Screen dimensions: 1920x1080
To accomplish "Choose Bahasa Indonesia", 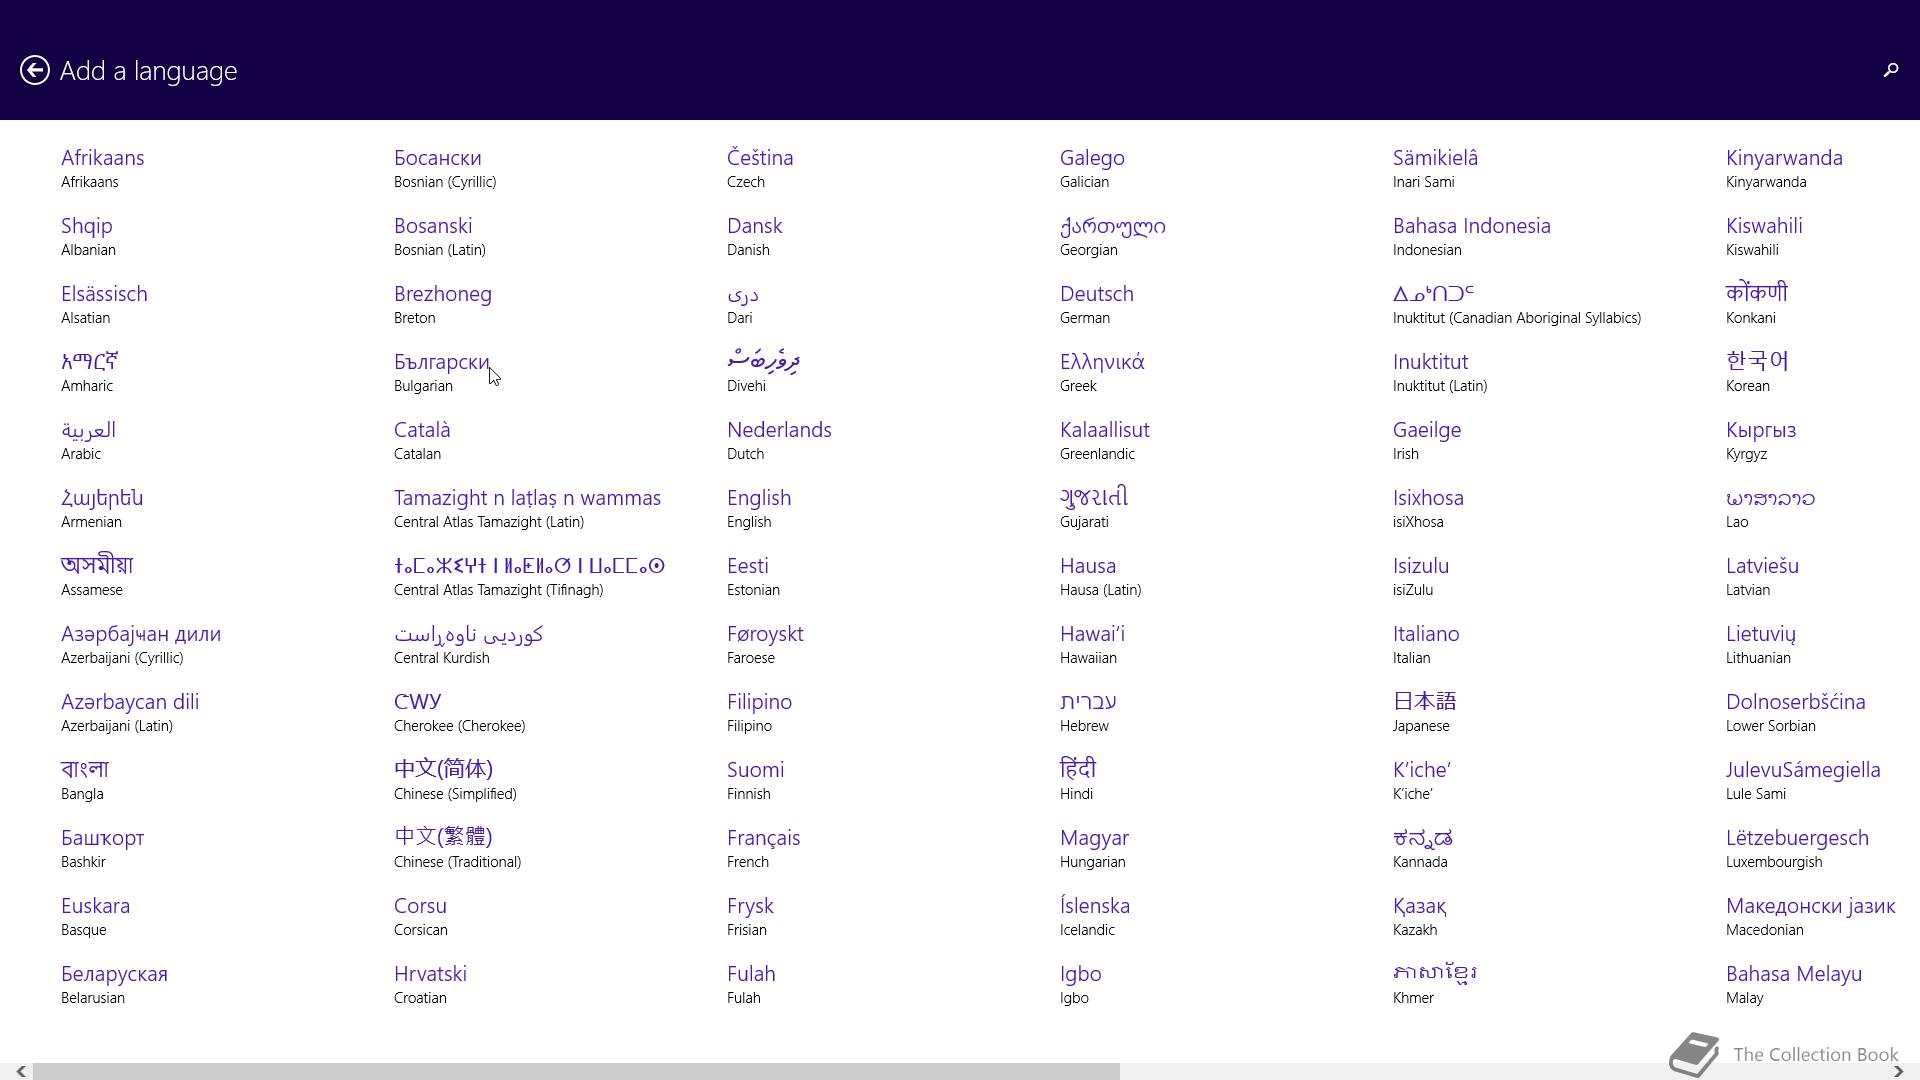I will tap(1472, 237).
